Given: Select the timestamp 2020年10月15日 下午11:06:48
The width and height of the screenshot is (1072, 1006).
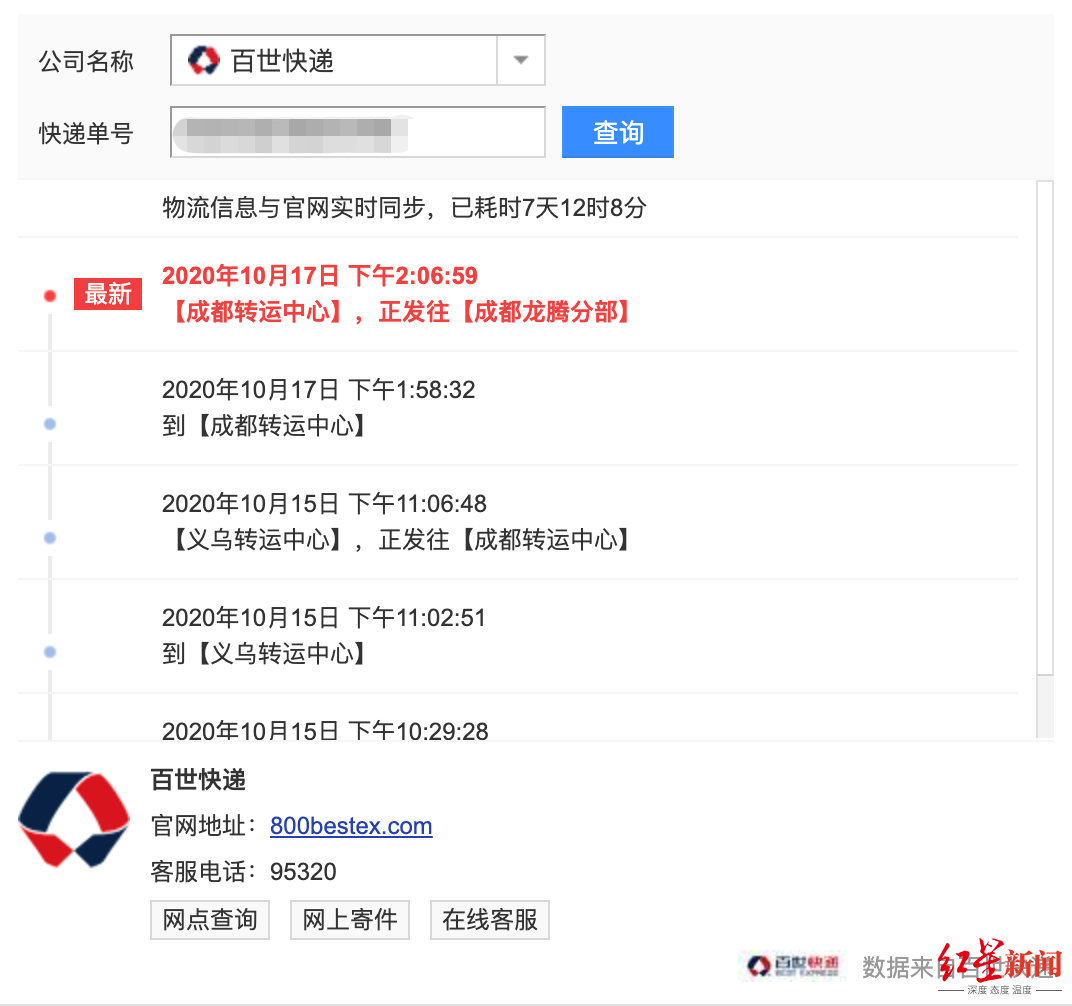Looking at the screenshot, I should [x=324, y=504].
